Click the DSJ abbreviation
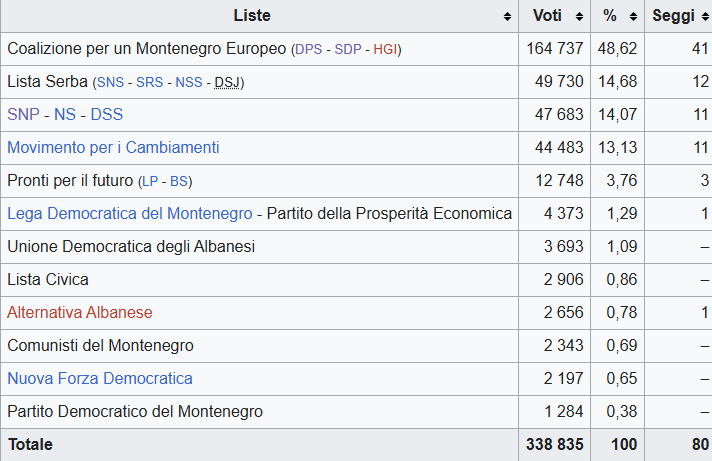This screenshot has height=461, width=712. pyautogui.click(x=227, y=83)
